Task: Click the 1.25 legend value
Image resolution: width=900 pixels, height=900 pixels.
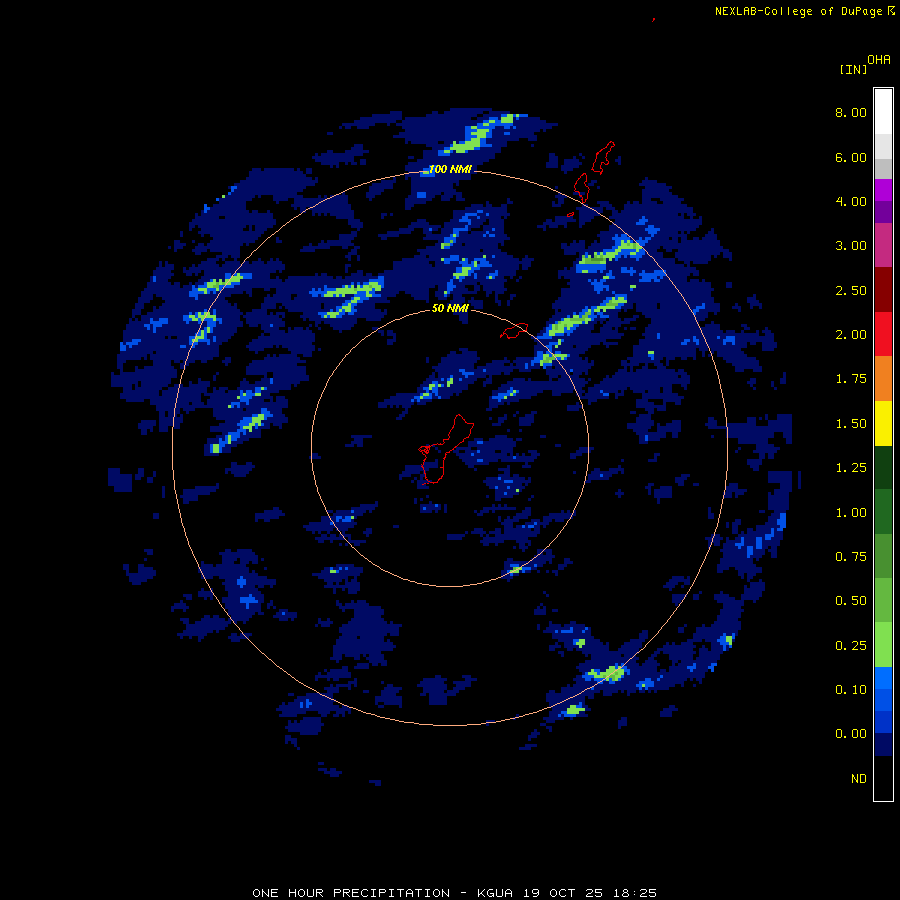Action: pyautogui.click(x=851, y=468)
